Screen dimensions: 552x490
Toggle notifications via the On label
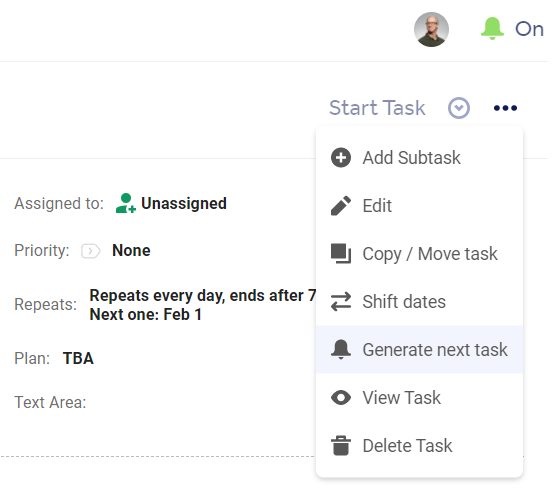(x=529, y=29)
